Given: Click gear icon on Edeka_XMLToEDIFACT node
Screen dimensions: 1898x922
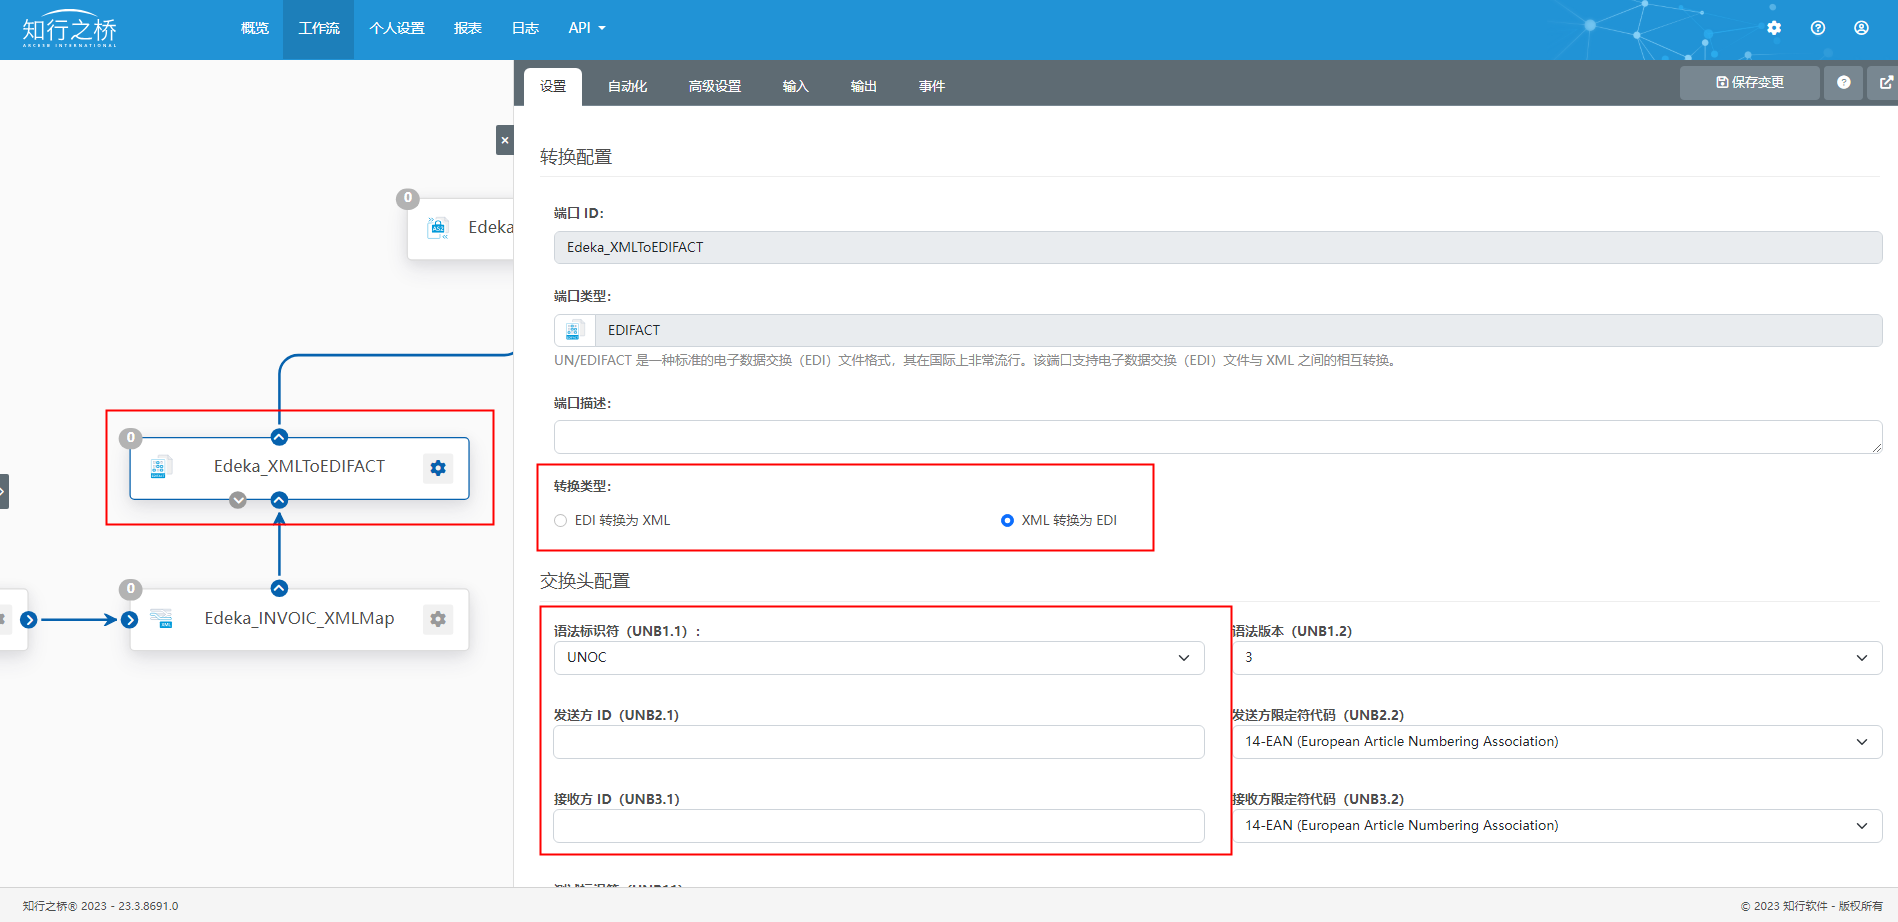Looking at the screenshot, I should 438,468.
